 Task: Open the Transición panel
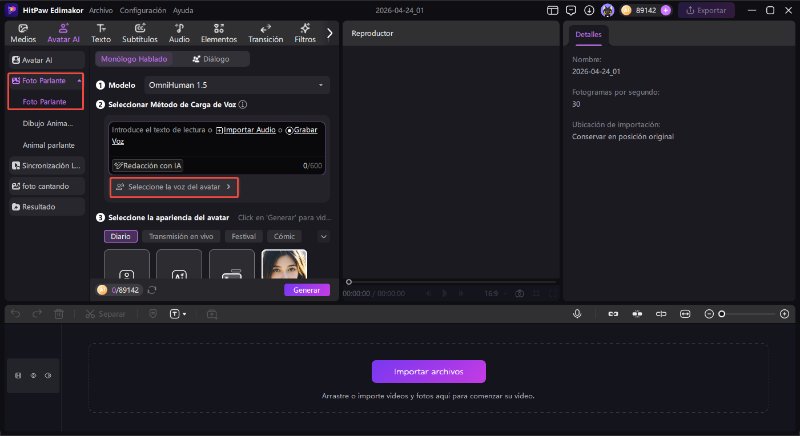(265, 33)
